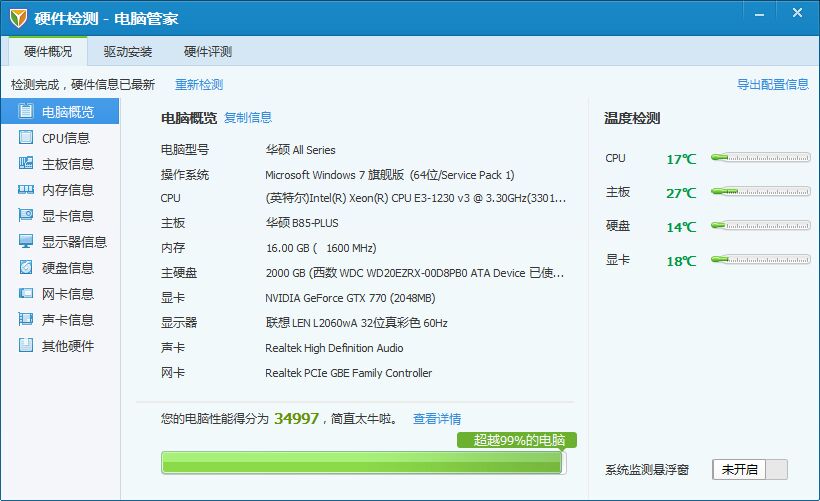The image size is (820, 501).
Task: Click the 导出配置信息 link
Action: 772,84
